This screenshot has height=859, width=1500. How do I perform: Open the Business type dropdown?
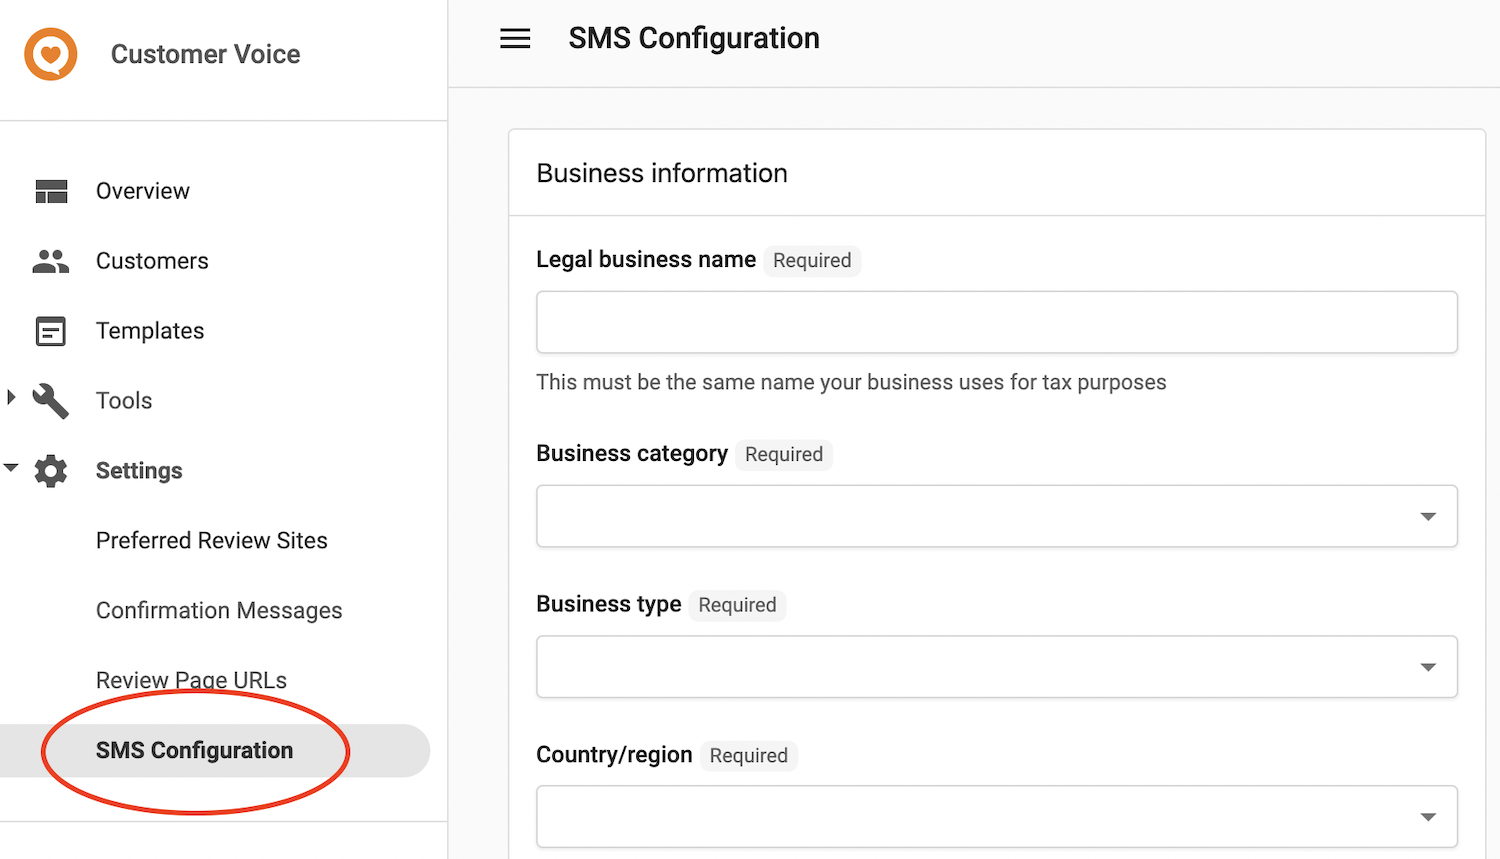click(997, 667)
